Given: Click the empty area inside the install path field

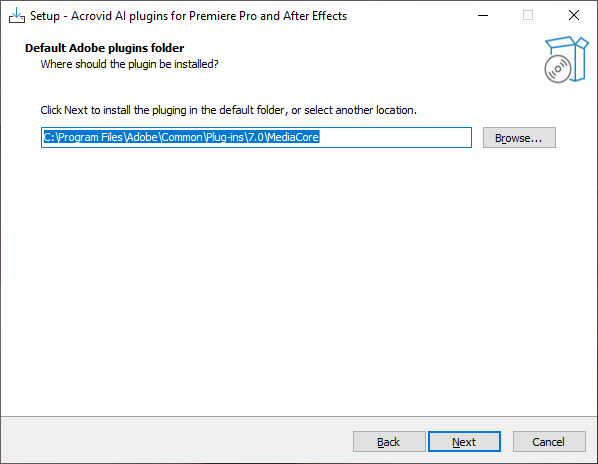Looking at the screenshot, I should click(395, 138).
